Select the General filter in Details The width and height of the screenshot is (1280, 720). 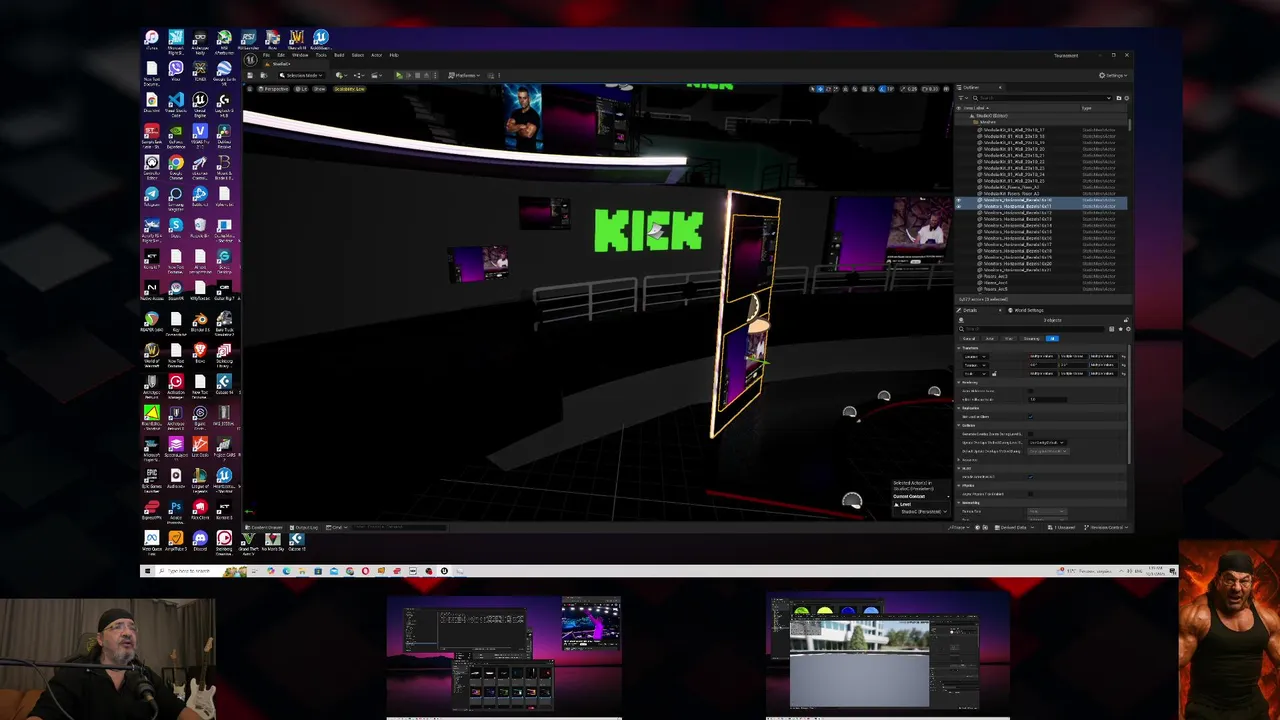(969, 338)
